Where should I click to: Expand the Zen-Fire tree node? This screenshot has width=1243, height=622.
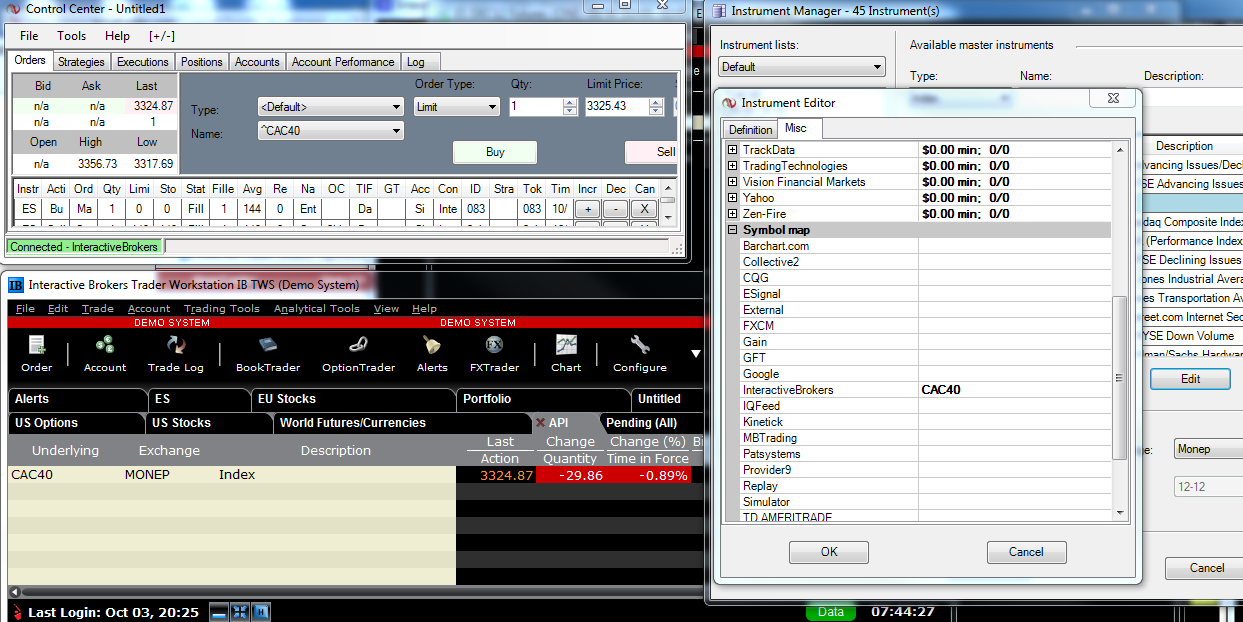tap(733, 214)
